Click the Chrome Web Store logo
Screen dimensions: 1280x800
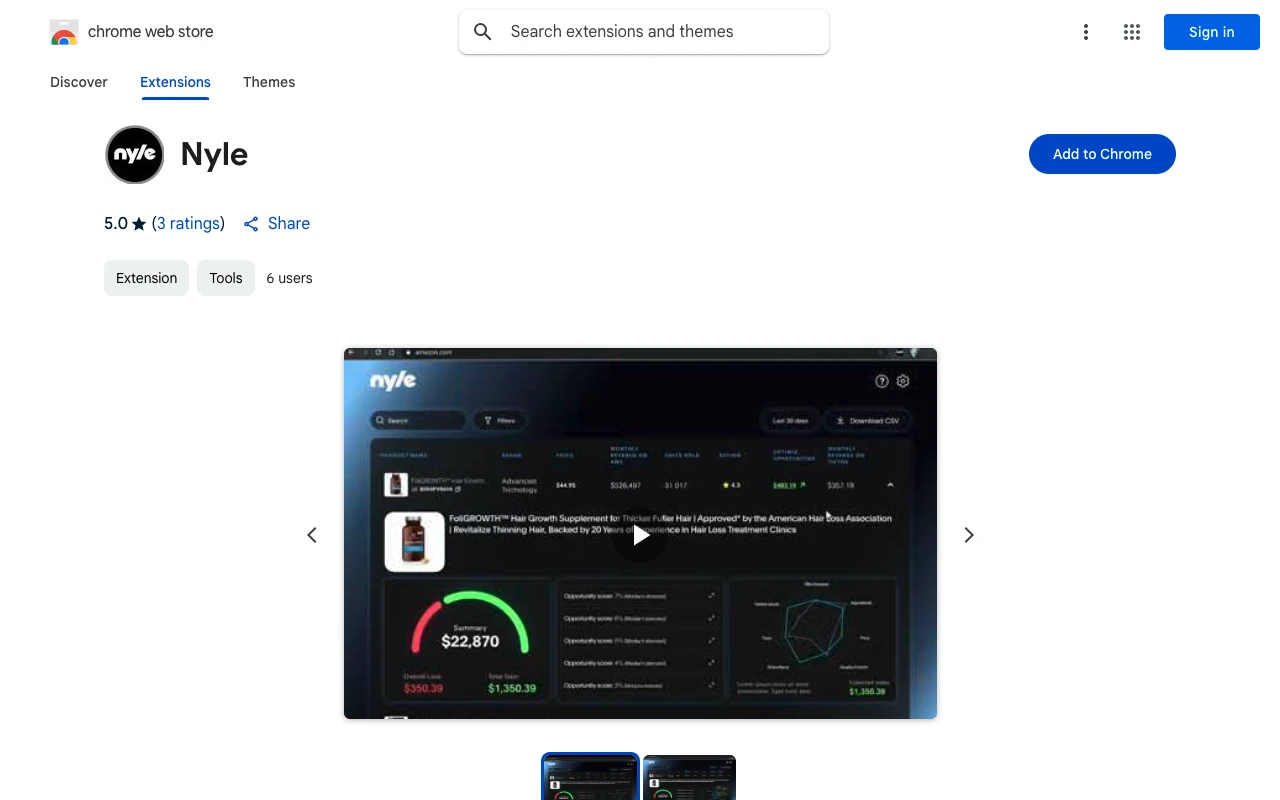64,32
